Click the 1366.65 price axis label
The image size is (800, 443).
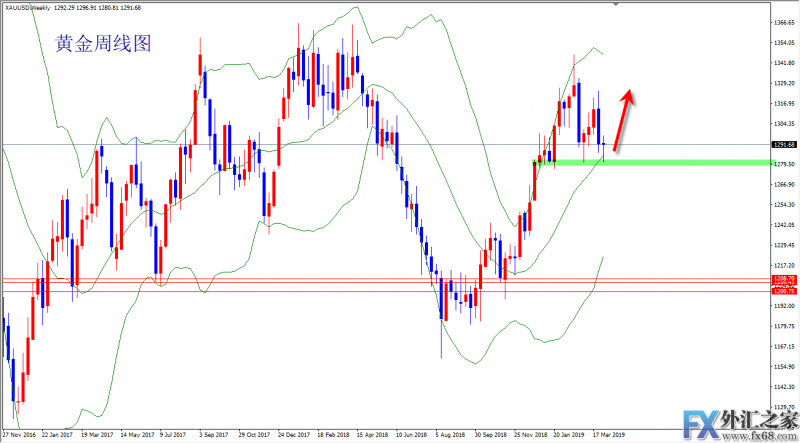(783, 22)
